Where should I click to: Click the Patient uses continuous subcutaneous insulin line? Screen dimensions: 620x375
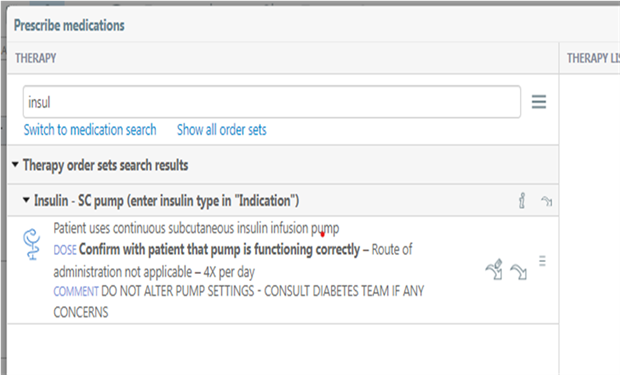pyautogui.click(x=196, y=228)
